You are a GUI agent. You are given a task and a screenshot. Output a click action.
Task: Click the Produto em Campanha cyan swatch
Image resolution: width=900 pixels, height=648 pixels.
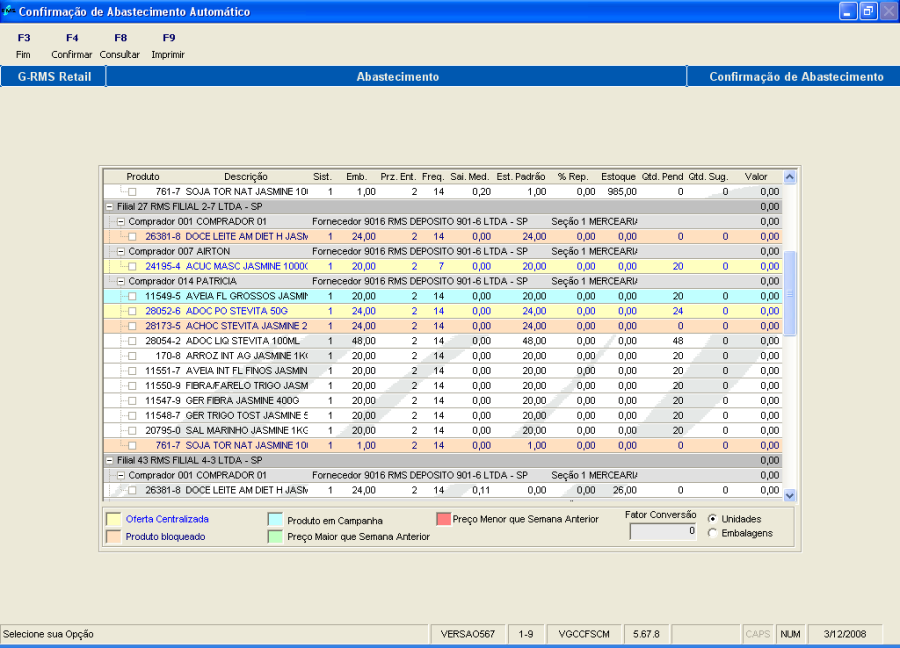[x=275, y=520]
